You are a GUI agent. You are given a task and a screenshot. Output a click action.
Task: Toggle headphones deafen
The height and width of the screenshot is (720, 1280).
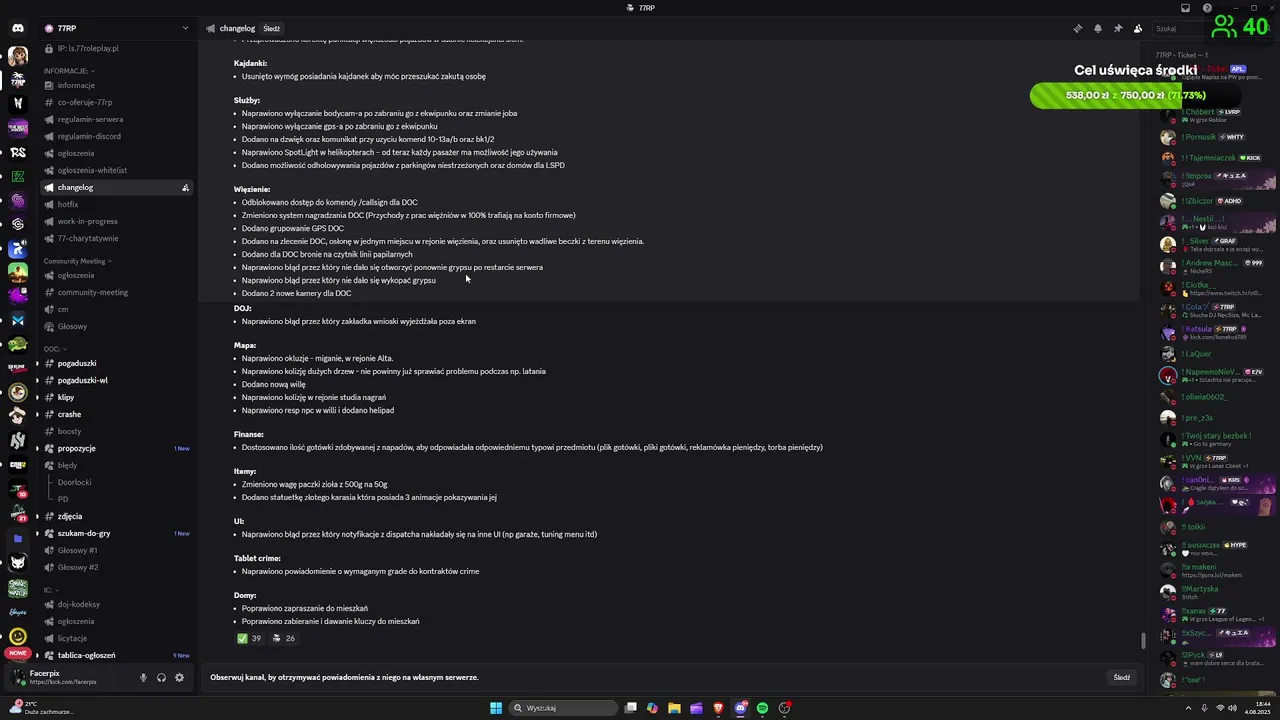pyautogui.click(x=161, y=677)
